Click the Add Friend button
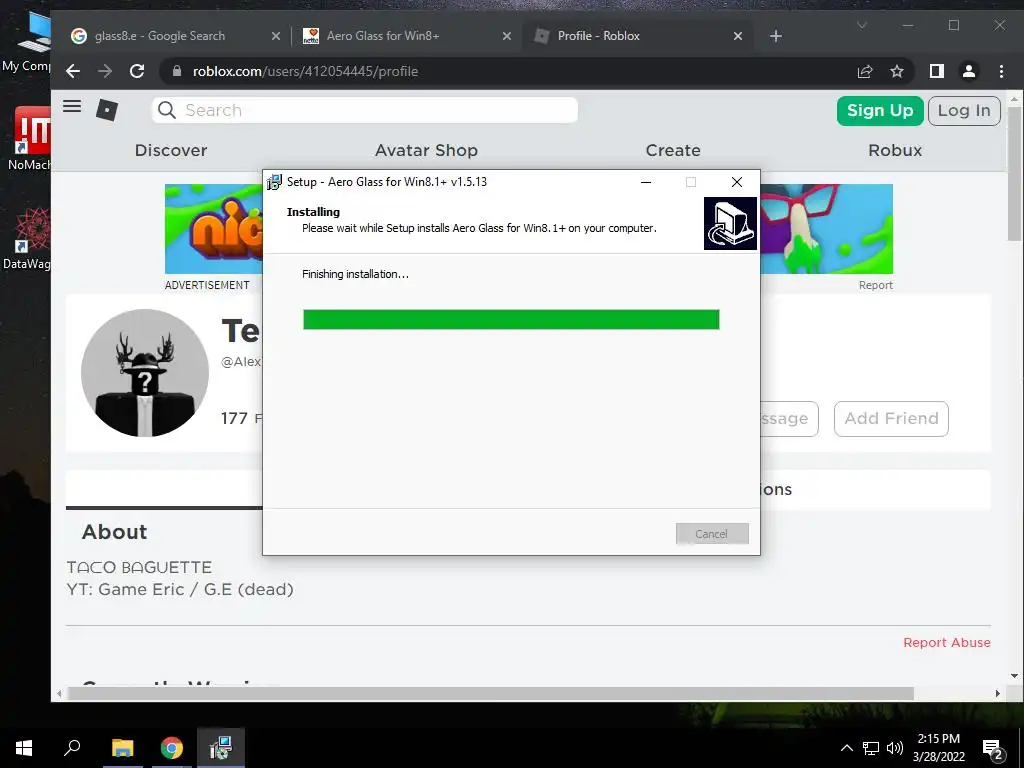This screenshot has height=768, width=1024. [891, 419]
